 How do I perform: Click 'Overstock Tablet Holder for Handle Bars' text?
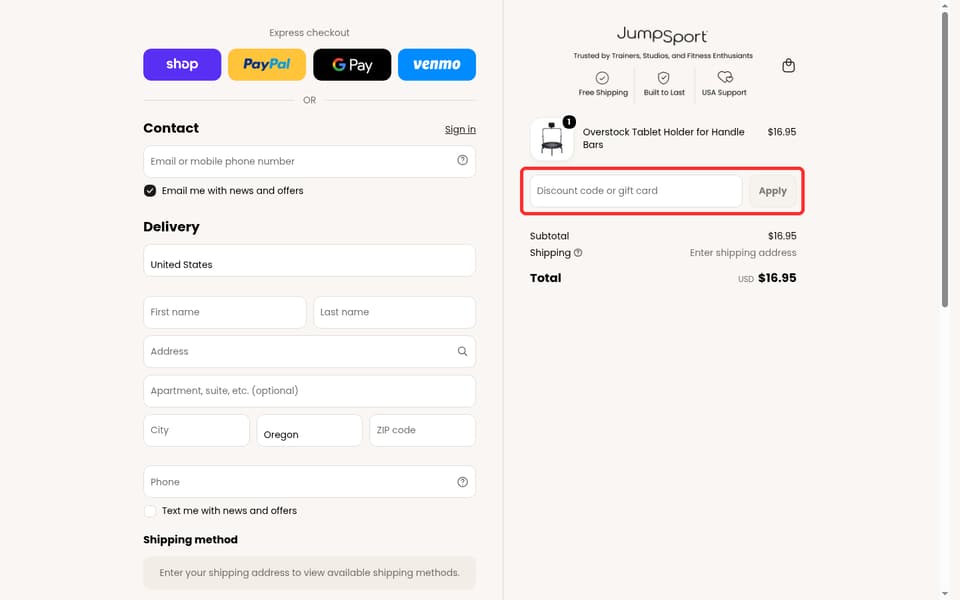(x=664, y=138)
